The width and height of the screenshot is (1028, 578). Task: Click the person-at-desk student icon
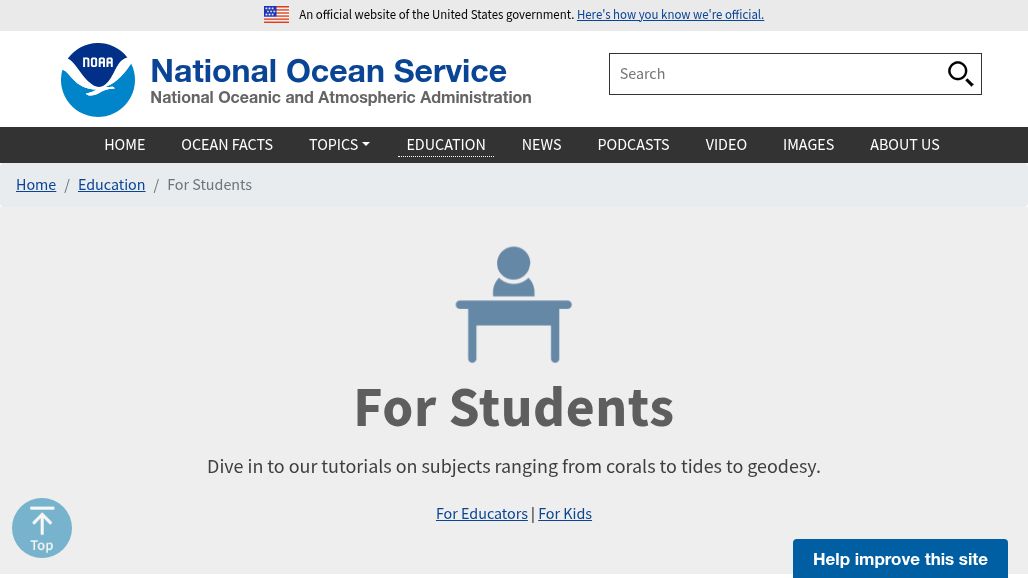pyautogui.click(x=513, y=304)
